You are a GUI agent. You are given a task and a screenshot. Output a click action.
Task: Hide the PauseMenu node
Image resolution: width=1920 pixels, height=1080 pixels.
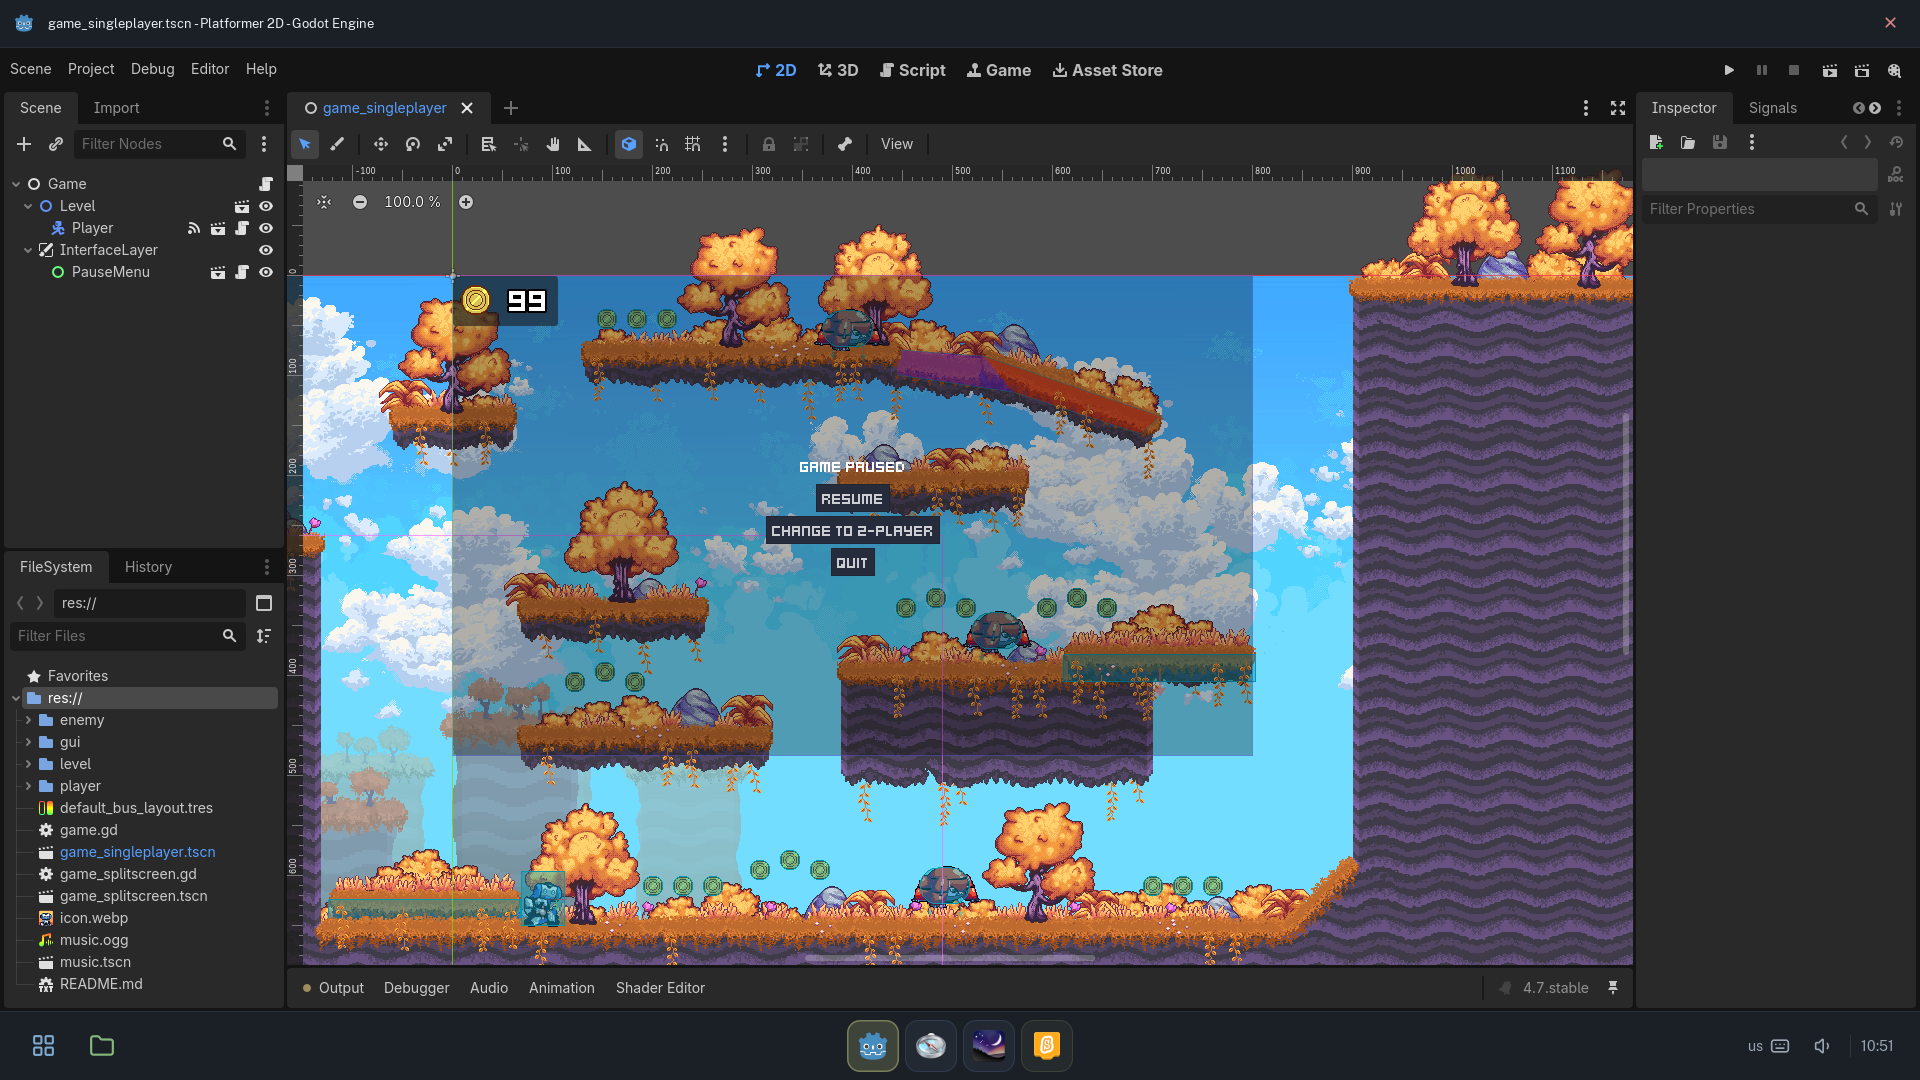coord(266,272)
